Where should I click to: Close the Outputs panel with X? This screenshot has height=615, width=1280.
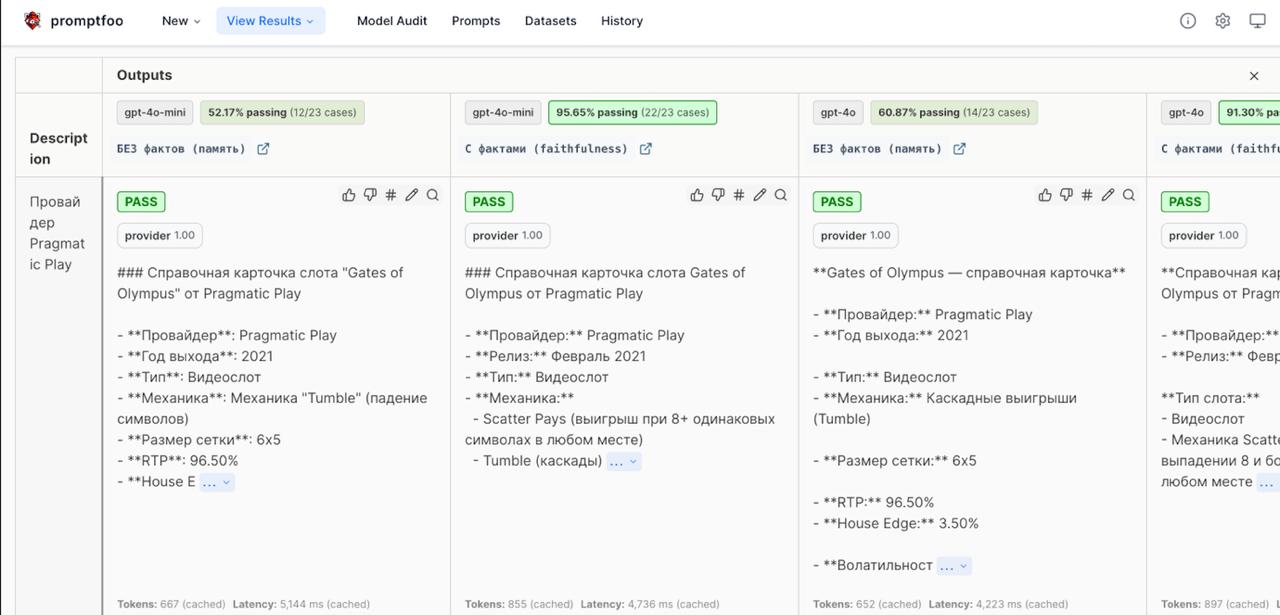(1254, 76)
